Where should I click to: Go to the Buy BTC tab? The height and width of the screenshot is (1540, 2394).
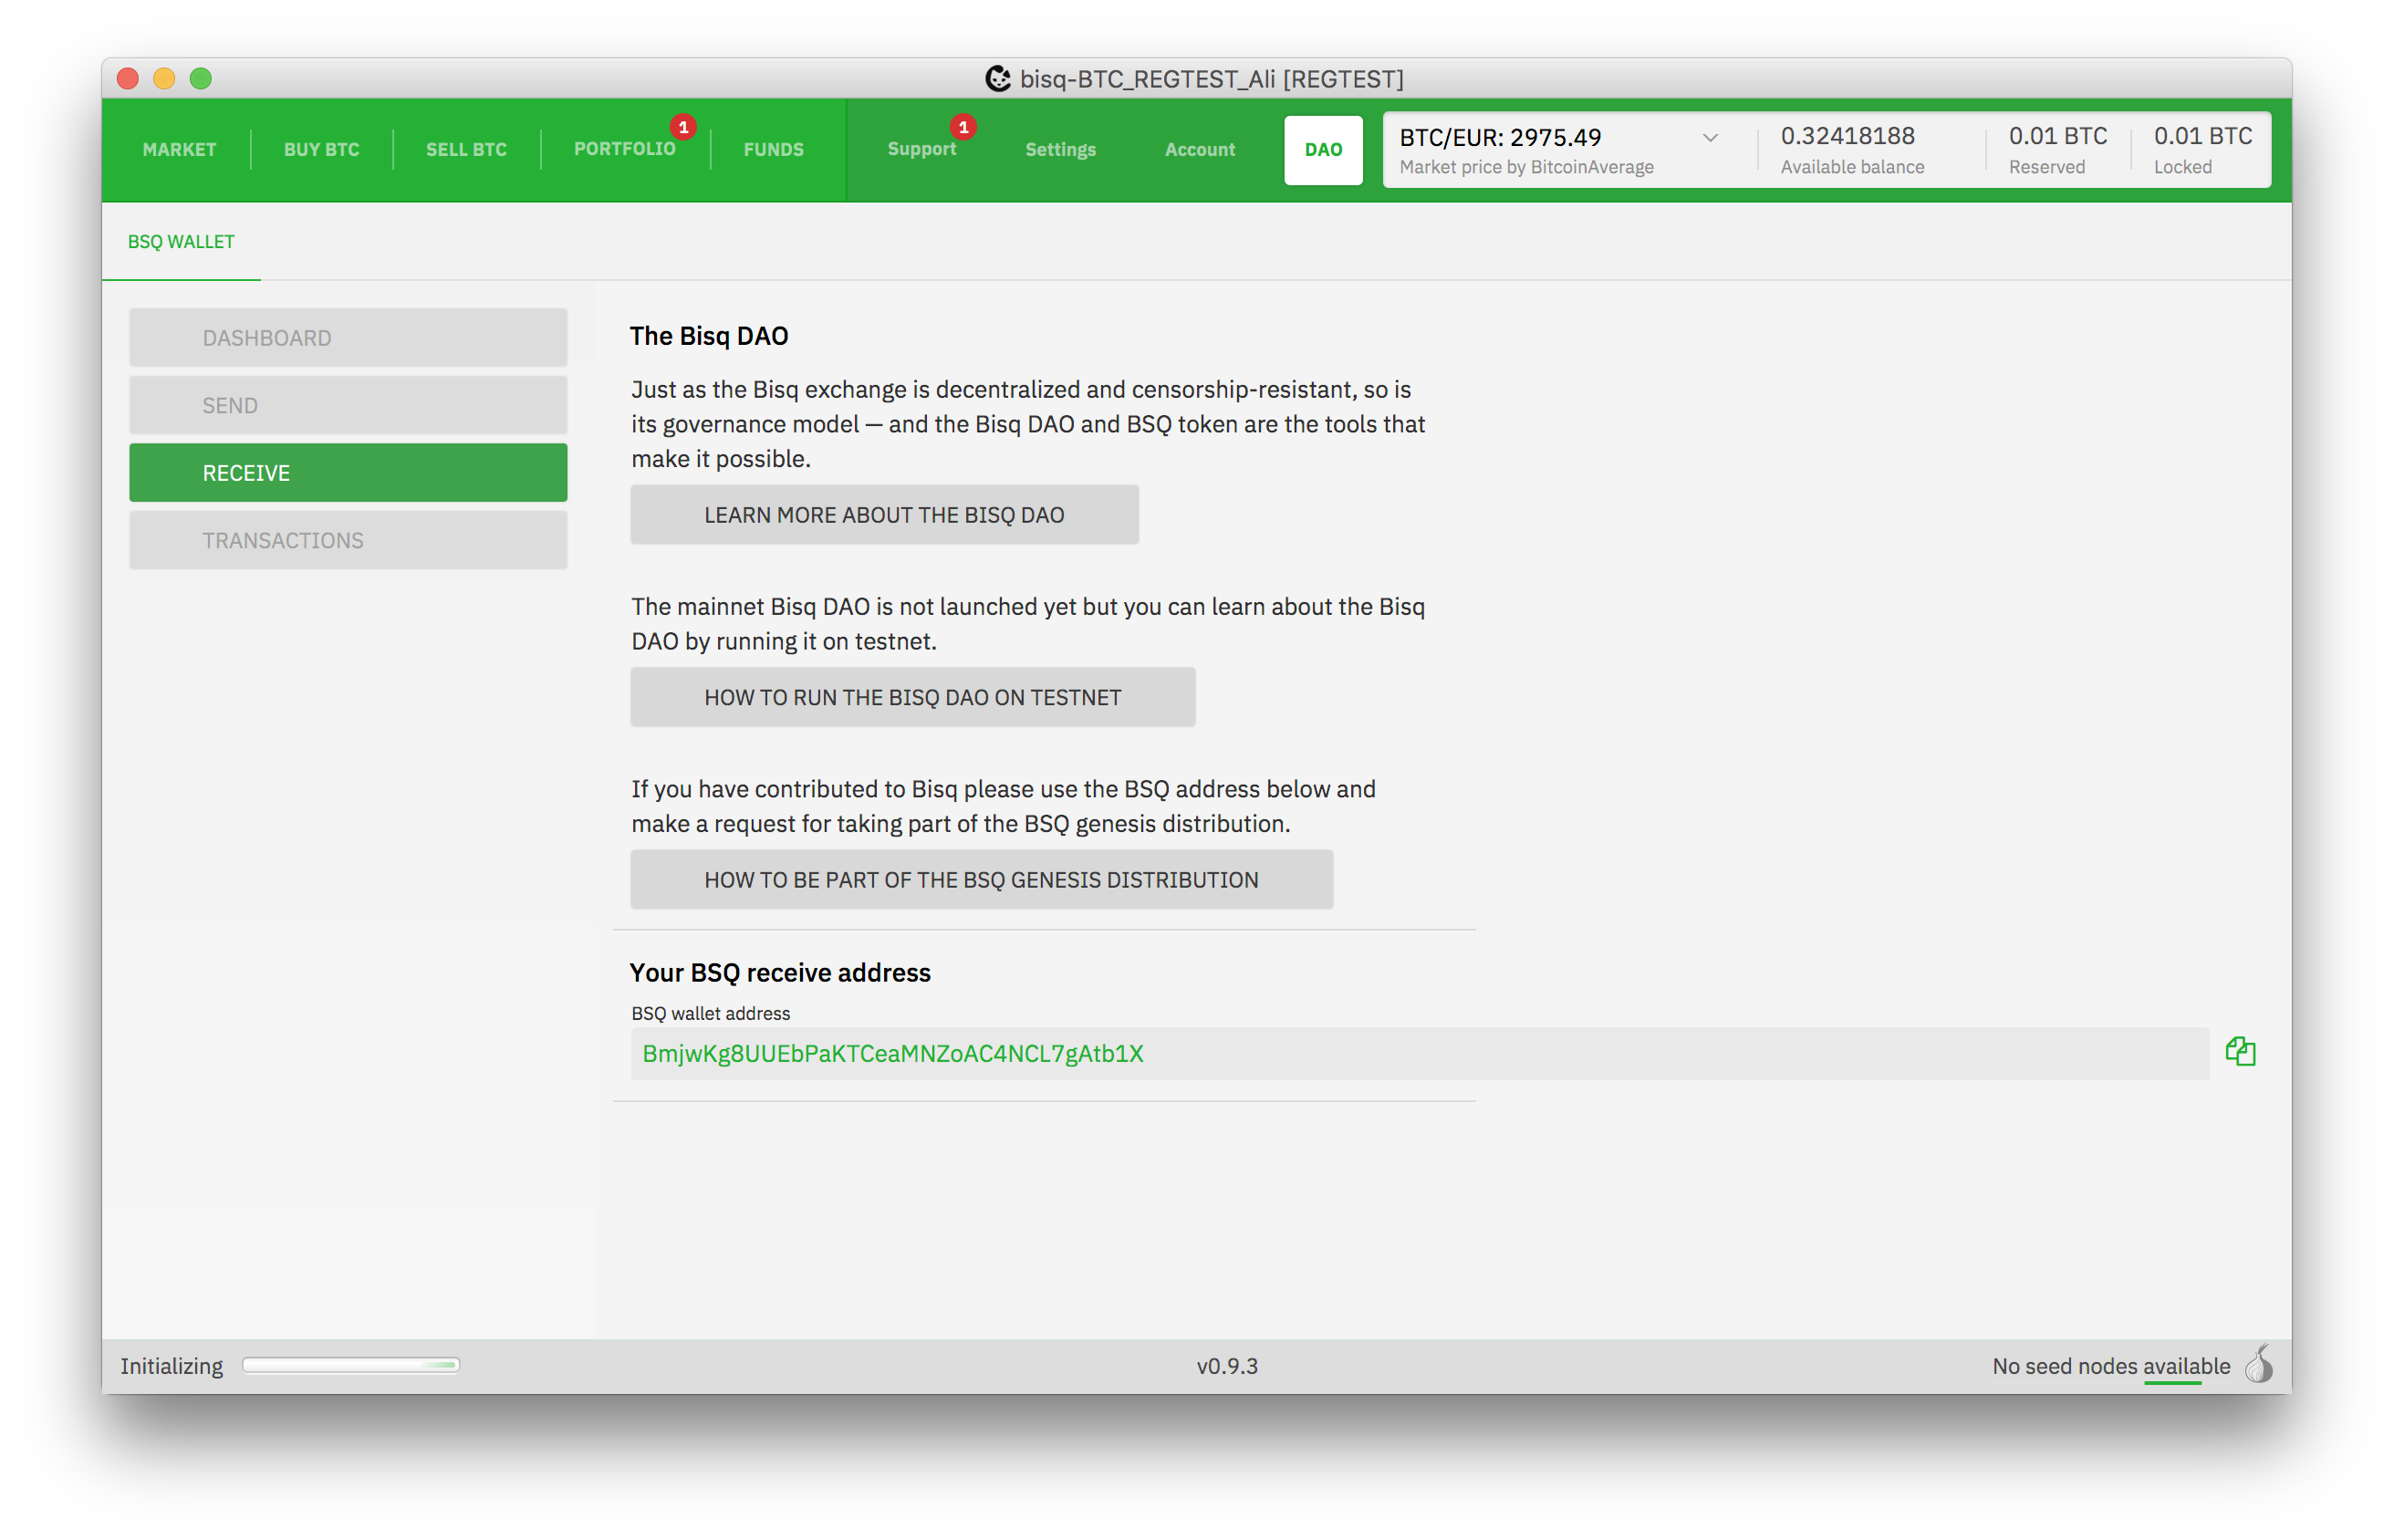pyautogui.click(x=321, y=149)
